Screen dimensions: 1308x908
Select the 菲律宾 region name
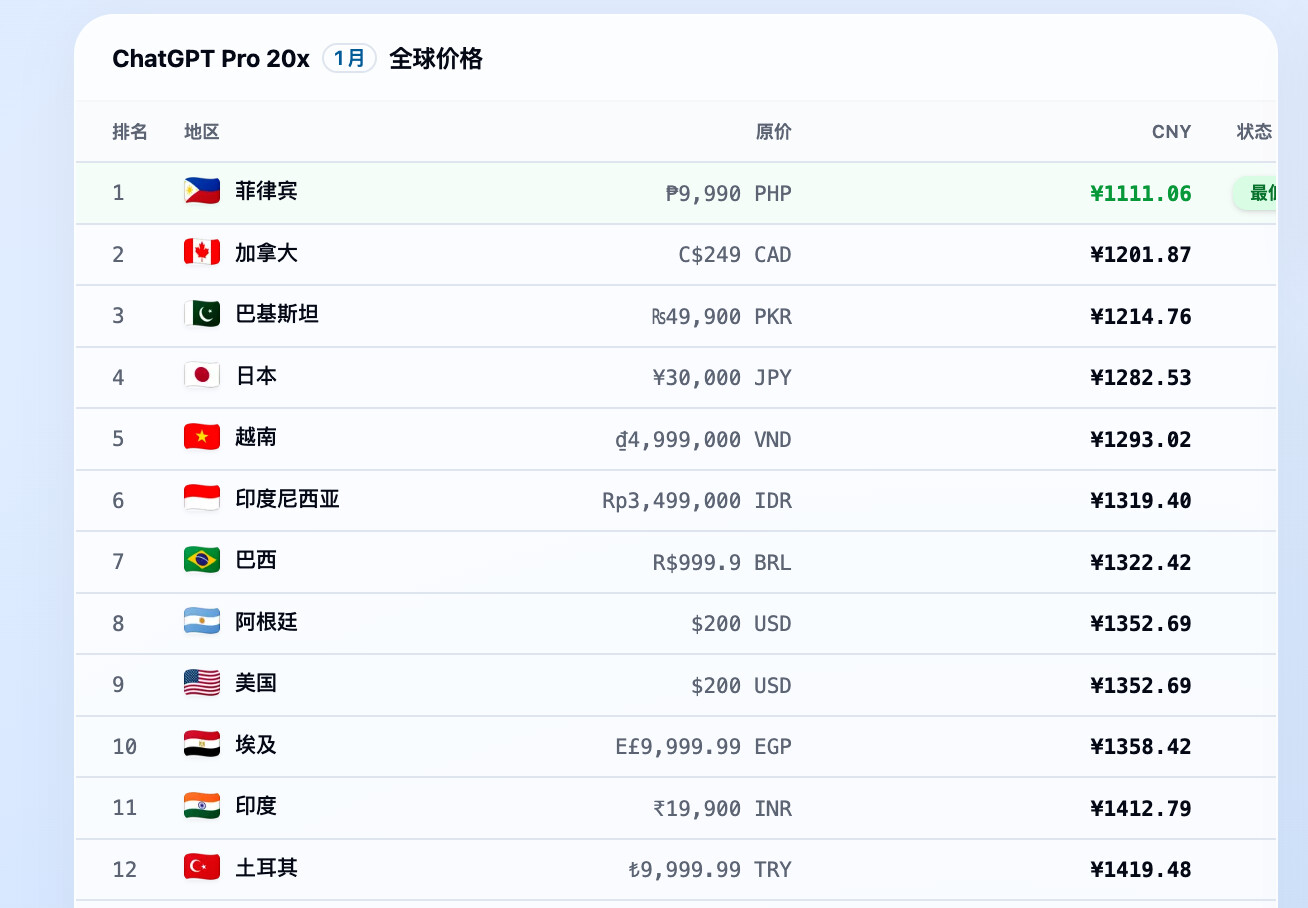coord(266,191)
